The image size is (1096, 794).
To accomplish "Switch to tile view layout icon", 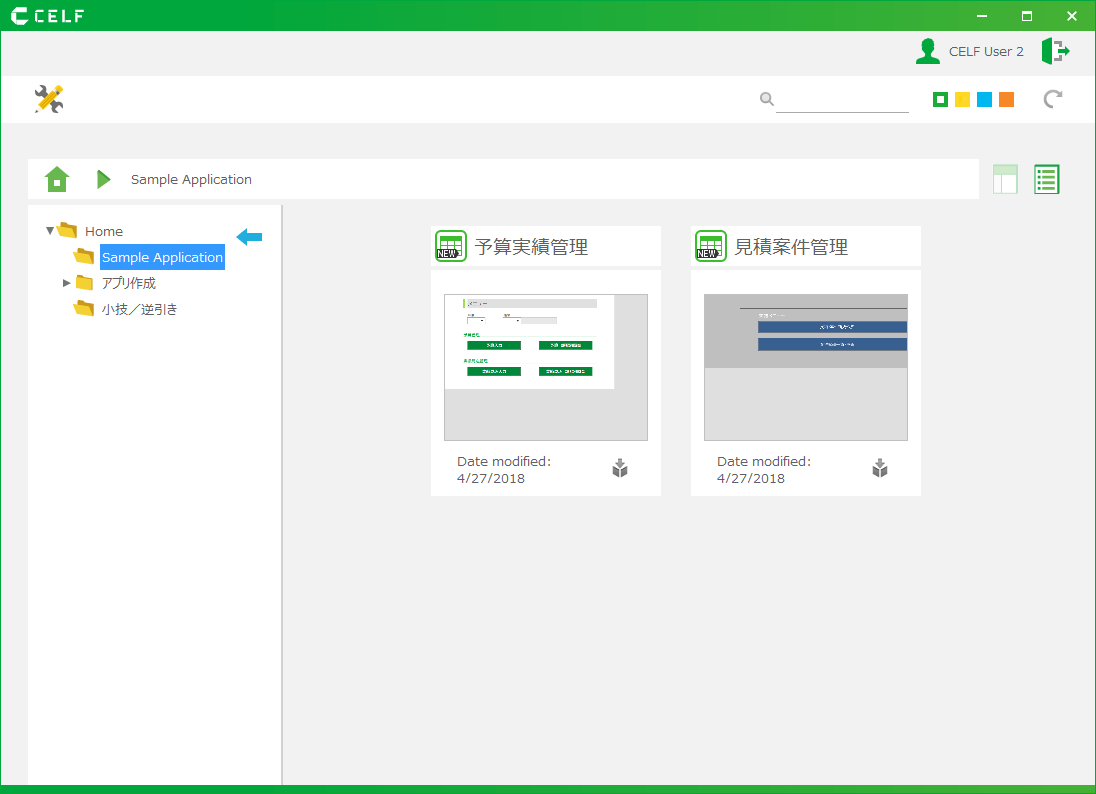I will pyautogui.click(x=1005, y=179).
